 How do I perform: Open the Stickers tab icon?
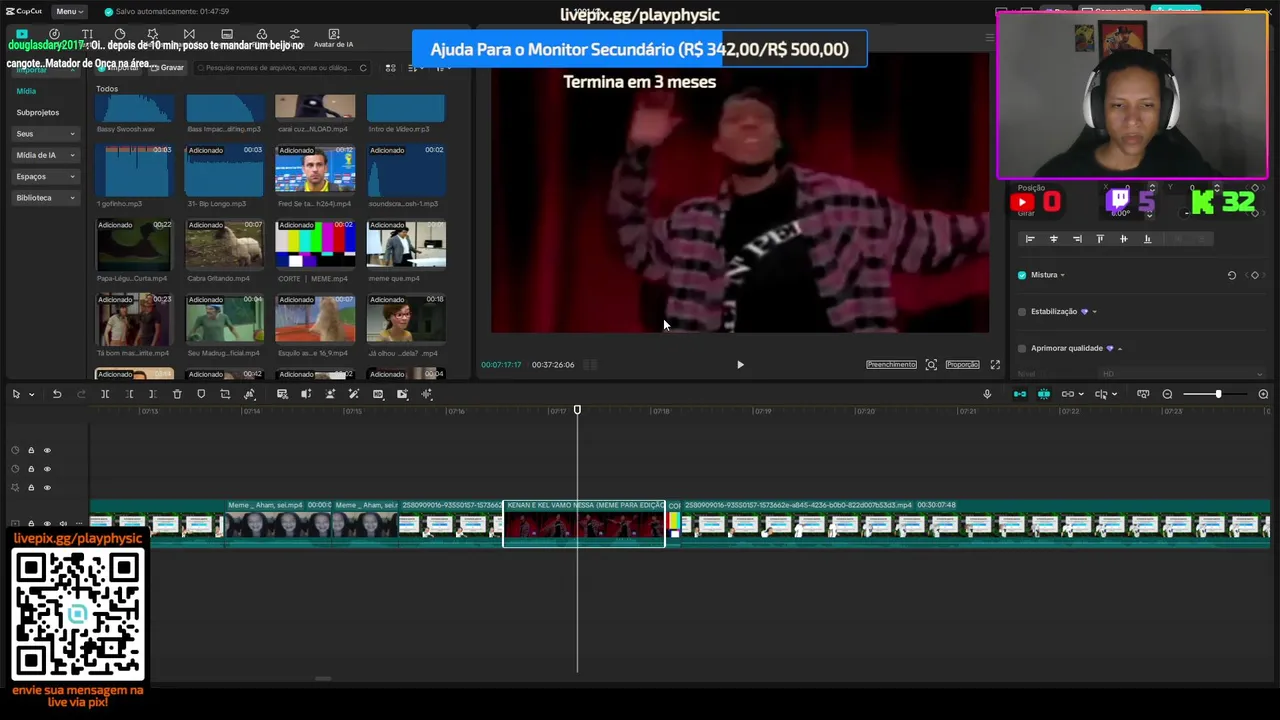(x=120, y=34)
